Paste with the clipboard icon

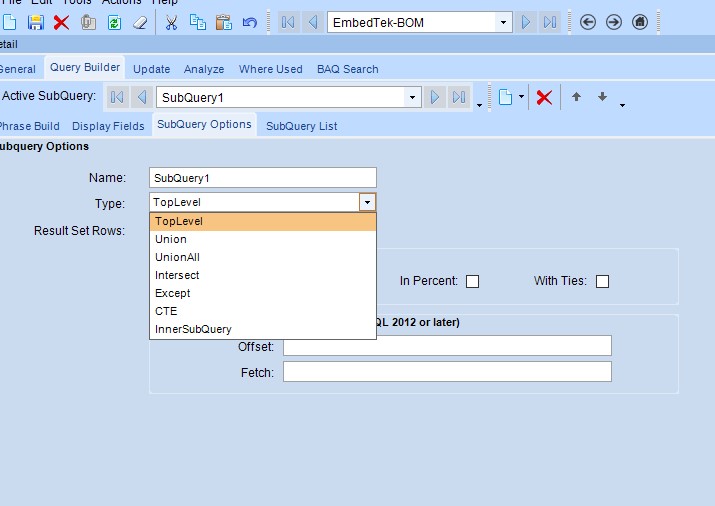223,22
